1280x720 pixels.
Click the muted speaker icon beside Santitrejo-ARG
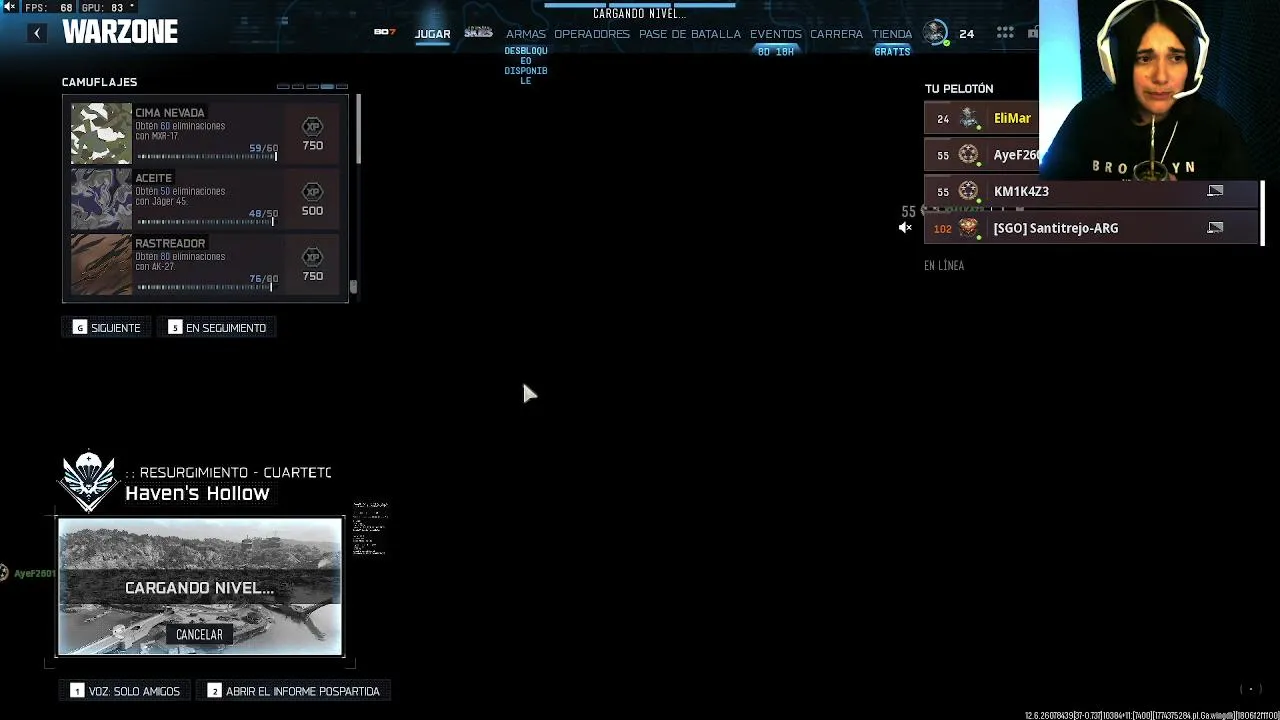pyautogui.click(x=905, y=228)
